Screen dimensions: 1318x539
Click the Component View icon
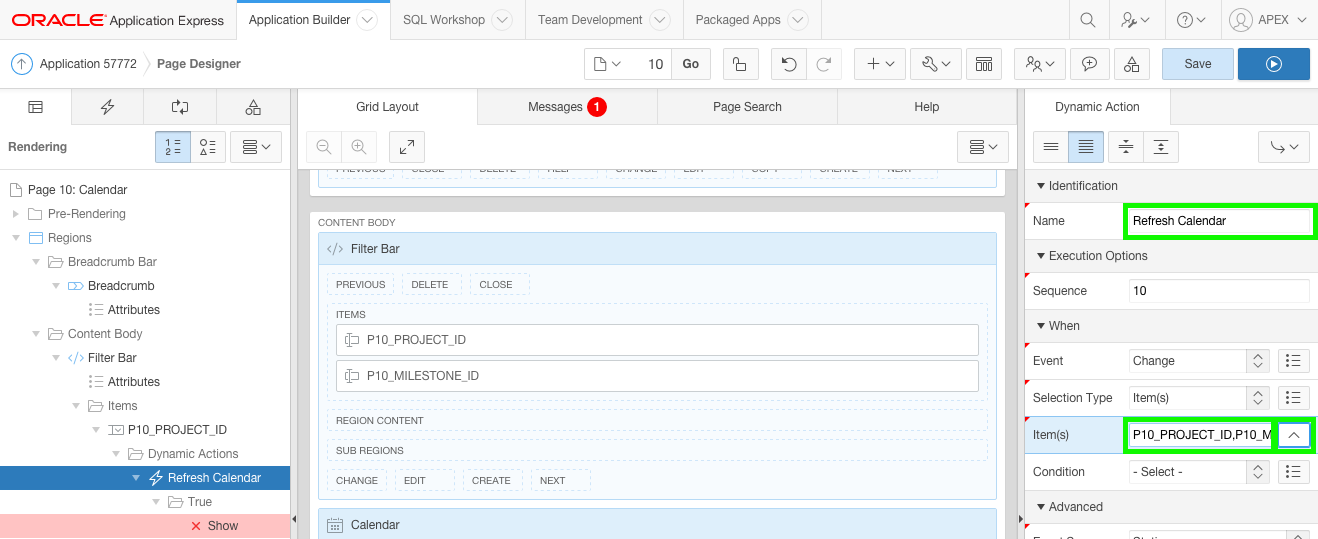pos(984,64)
